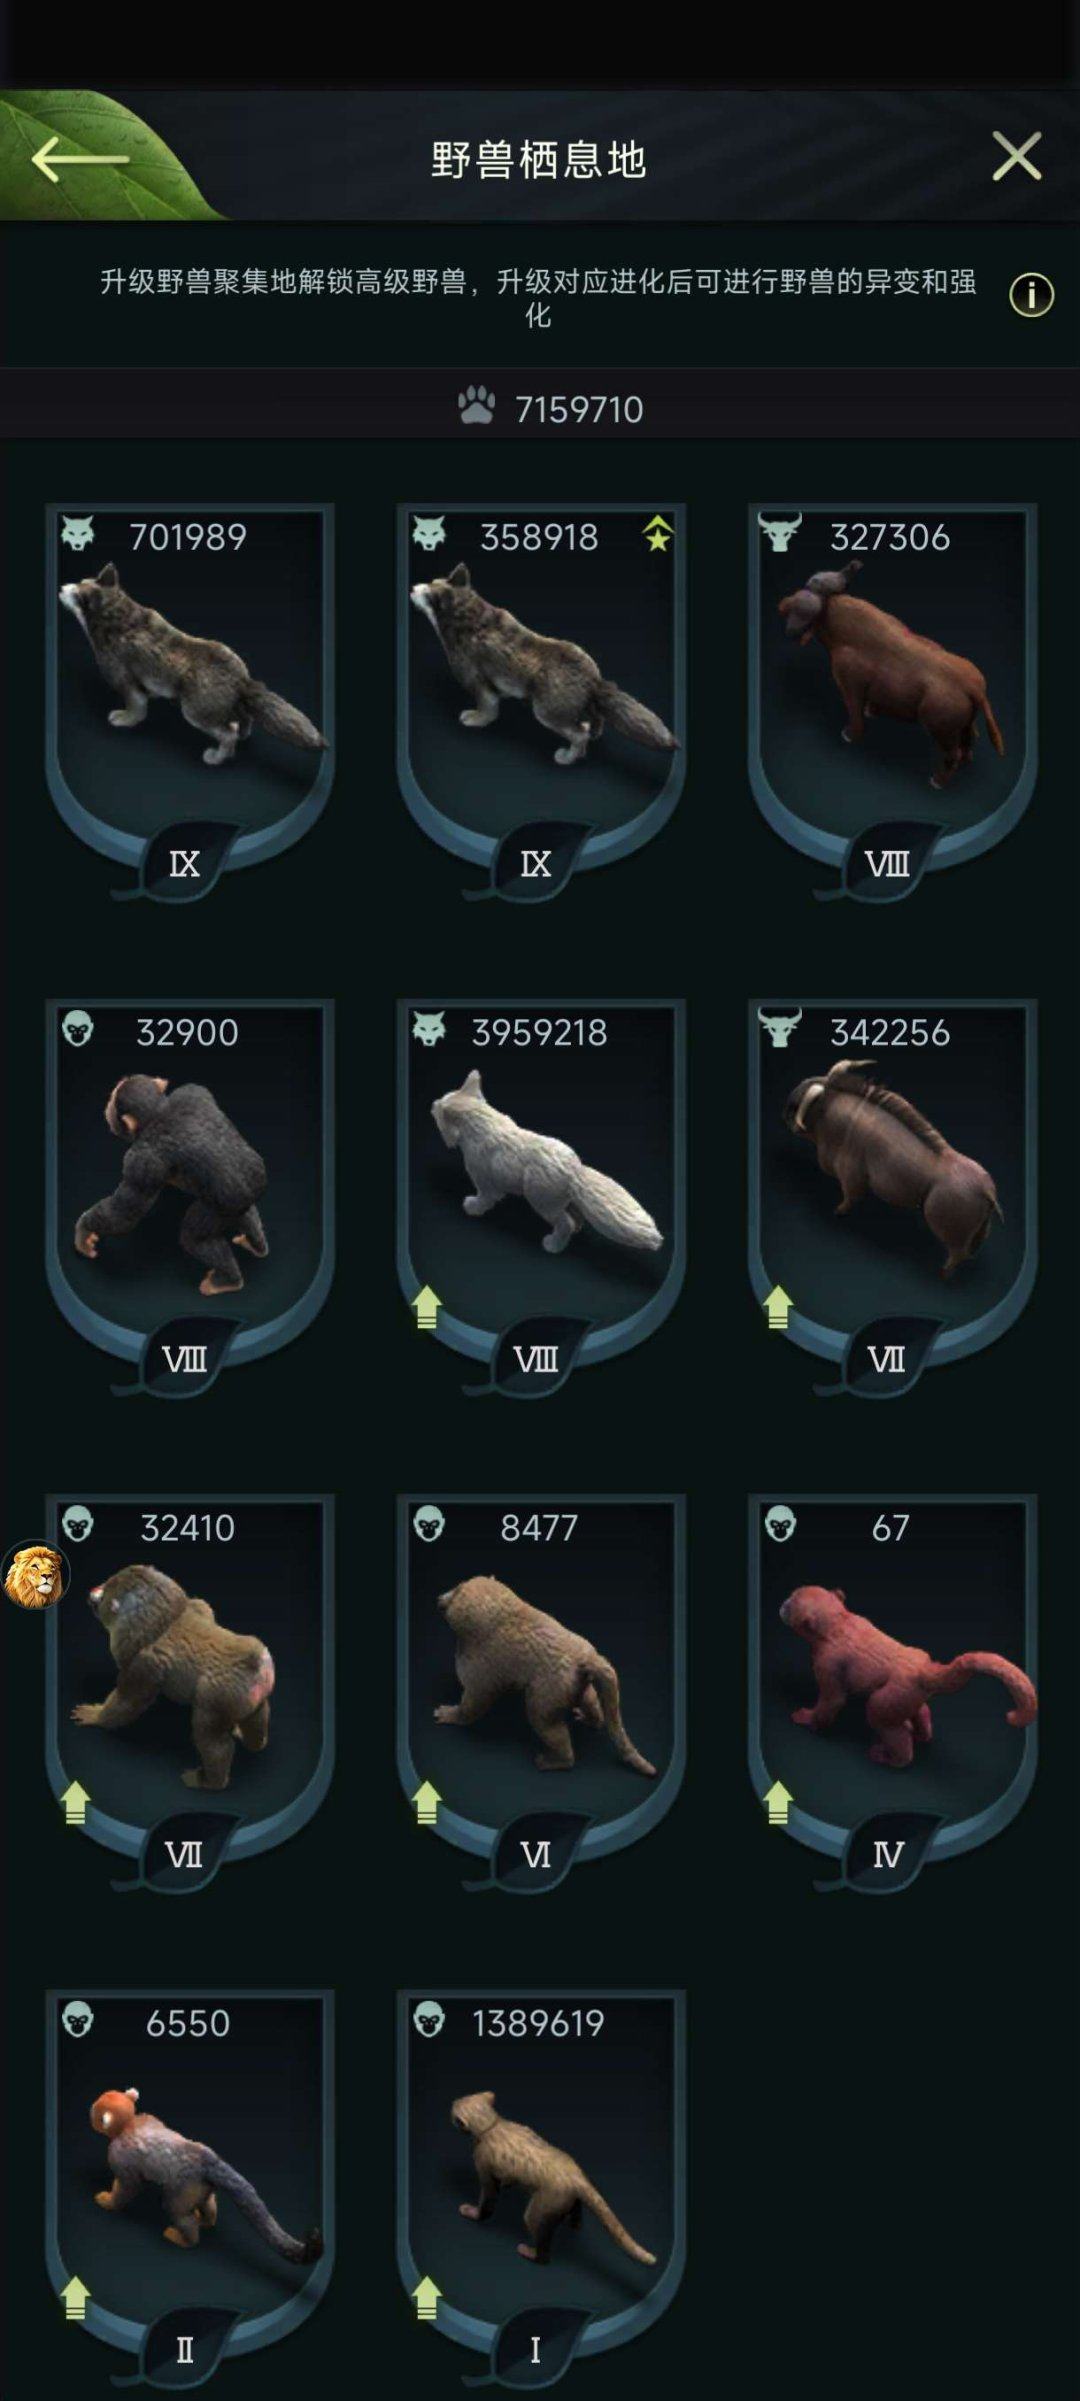Tap the 7159710 total beast count bar
1080x2401 pixels.
540,408
